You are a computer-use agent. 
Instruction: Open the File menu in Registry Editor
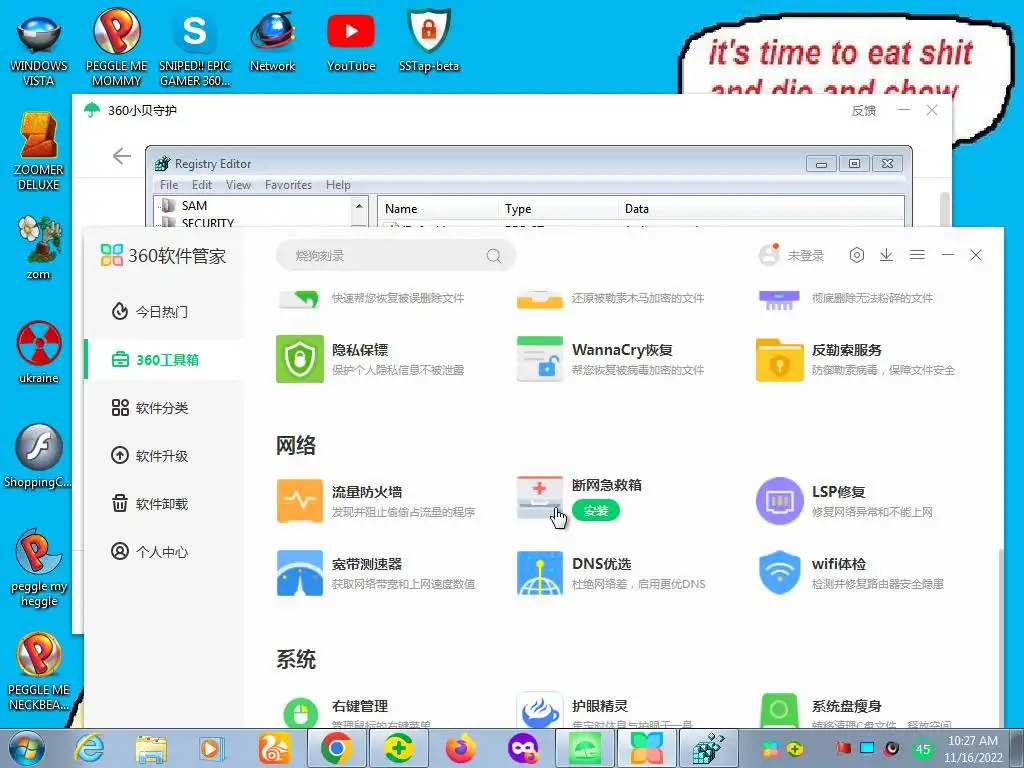tap(168, 185)
